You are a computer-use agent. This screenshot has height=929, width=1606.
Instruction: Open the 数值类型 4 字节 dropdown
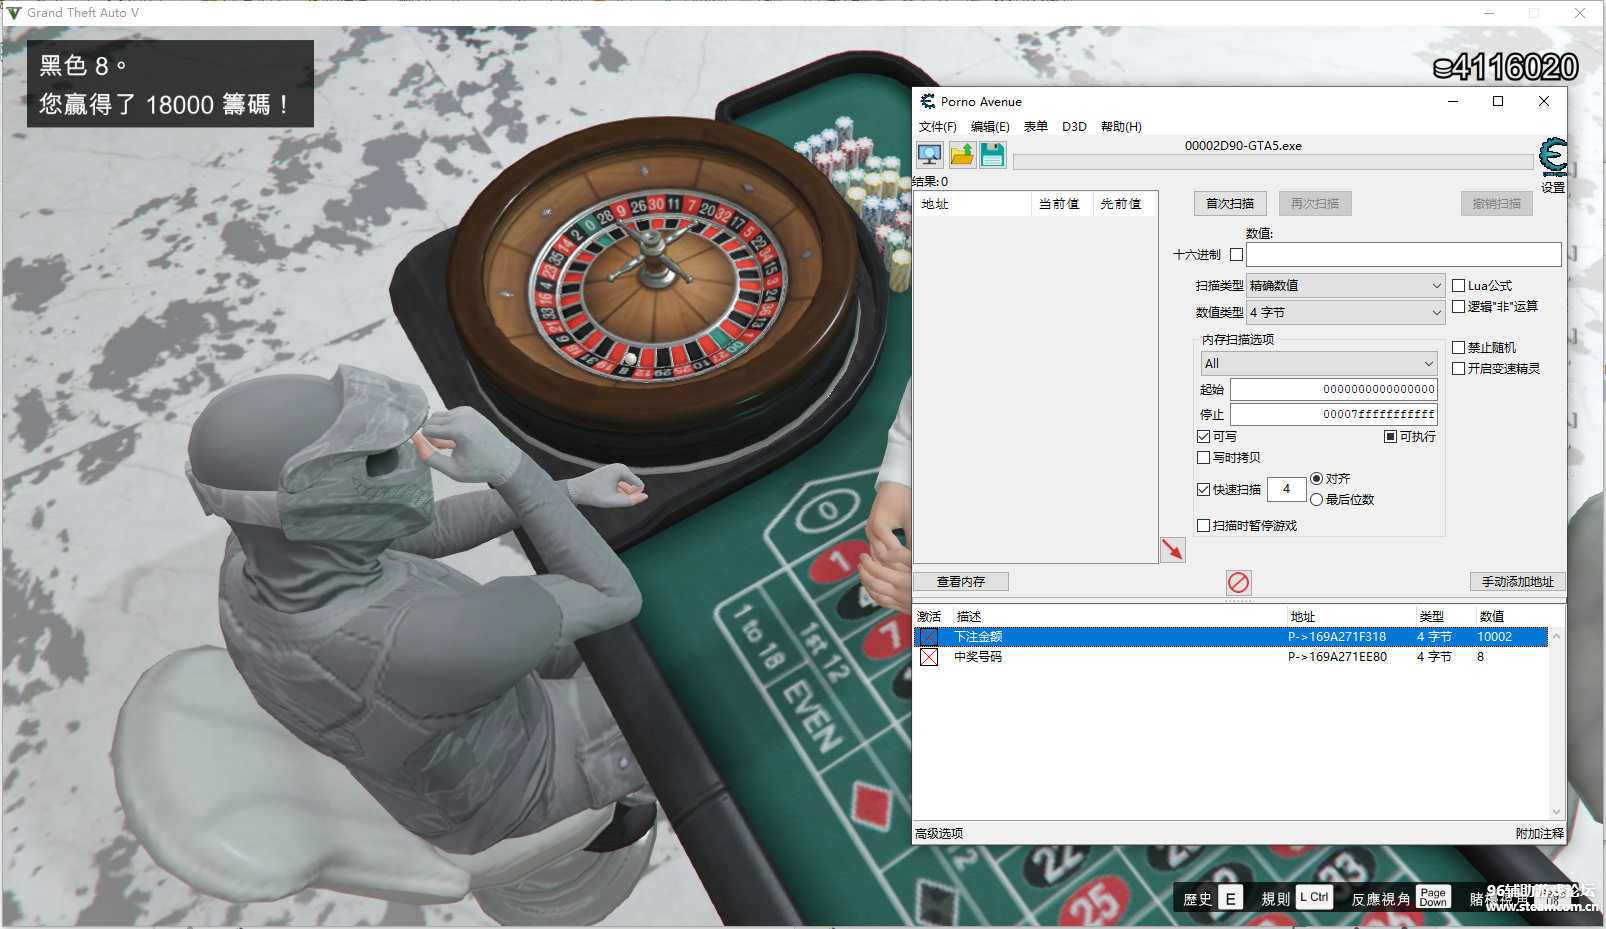click(x=1345, y=313)
